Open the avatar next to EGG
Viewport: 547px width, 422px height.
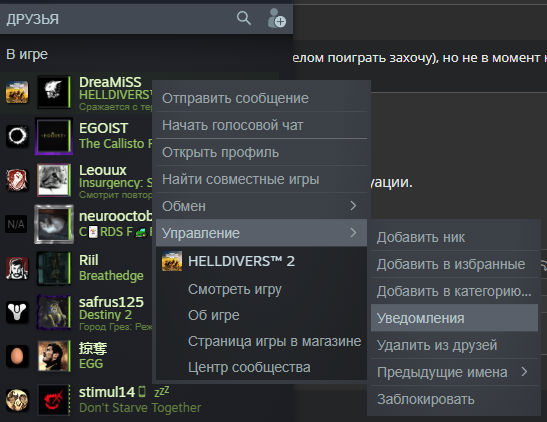(53, 356)
